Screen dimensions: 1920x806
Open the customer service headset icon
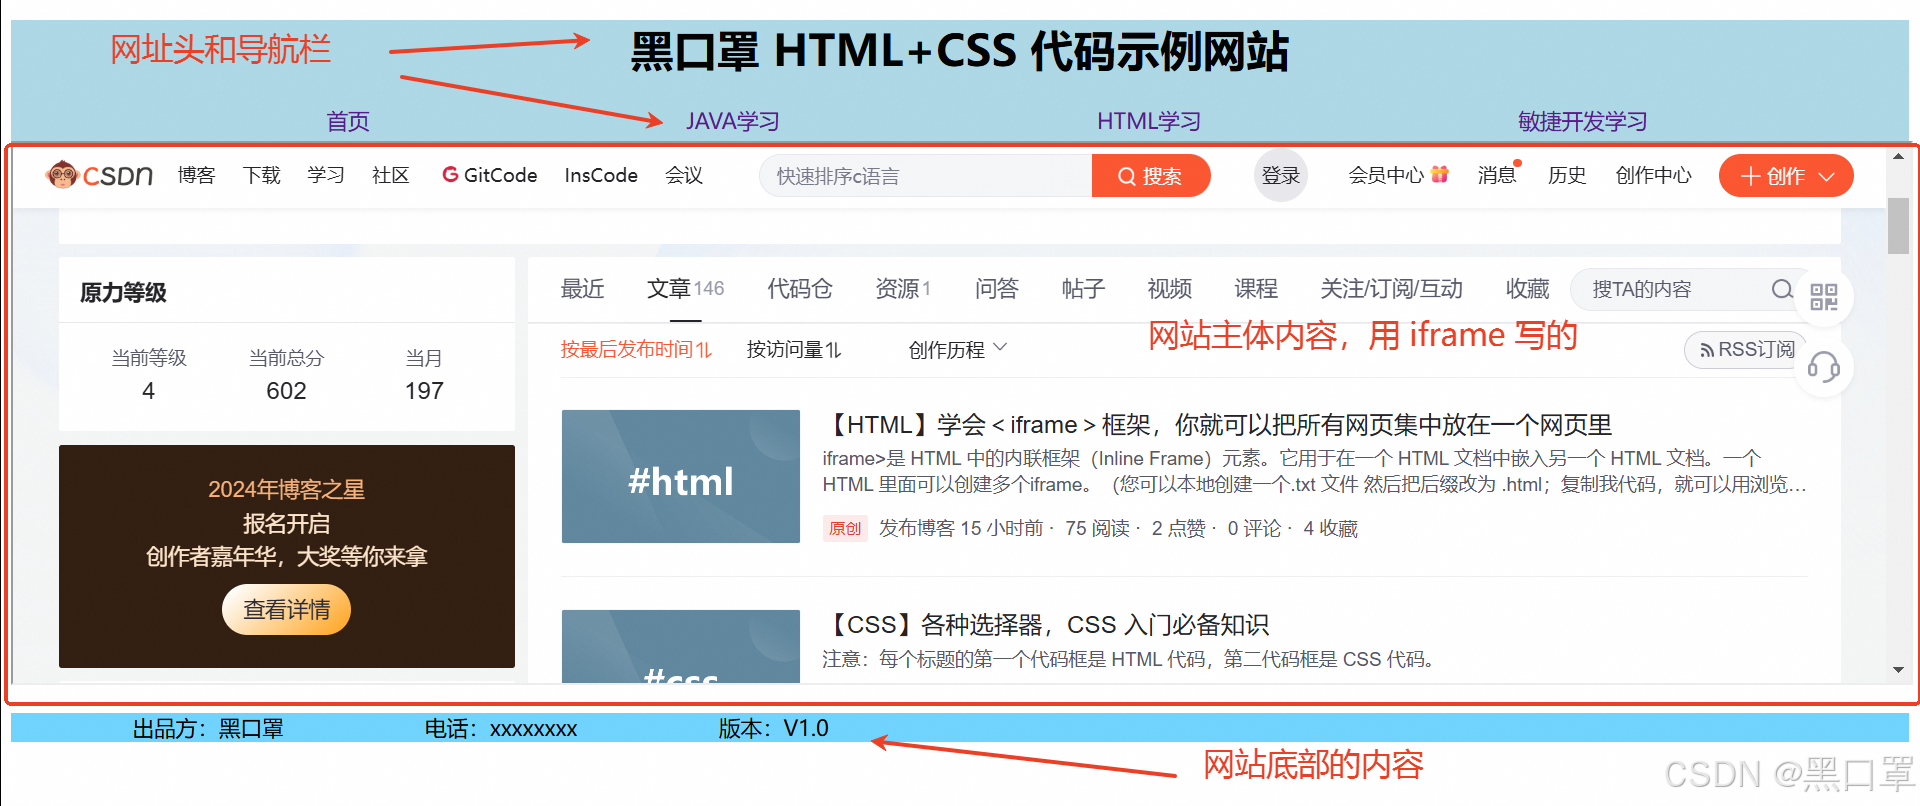(x=1824, y=367)
